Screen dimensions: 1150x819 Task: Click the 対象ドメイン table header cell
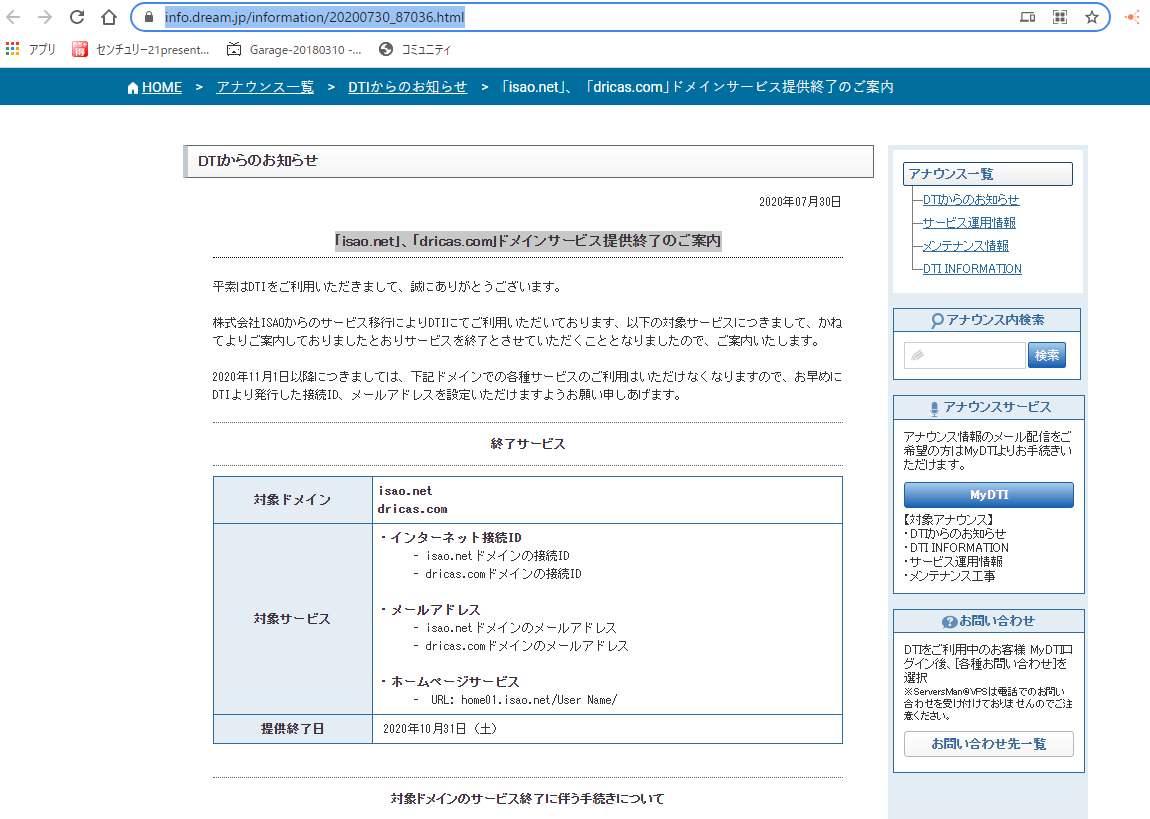pos(293,500)
